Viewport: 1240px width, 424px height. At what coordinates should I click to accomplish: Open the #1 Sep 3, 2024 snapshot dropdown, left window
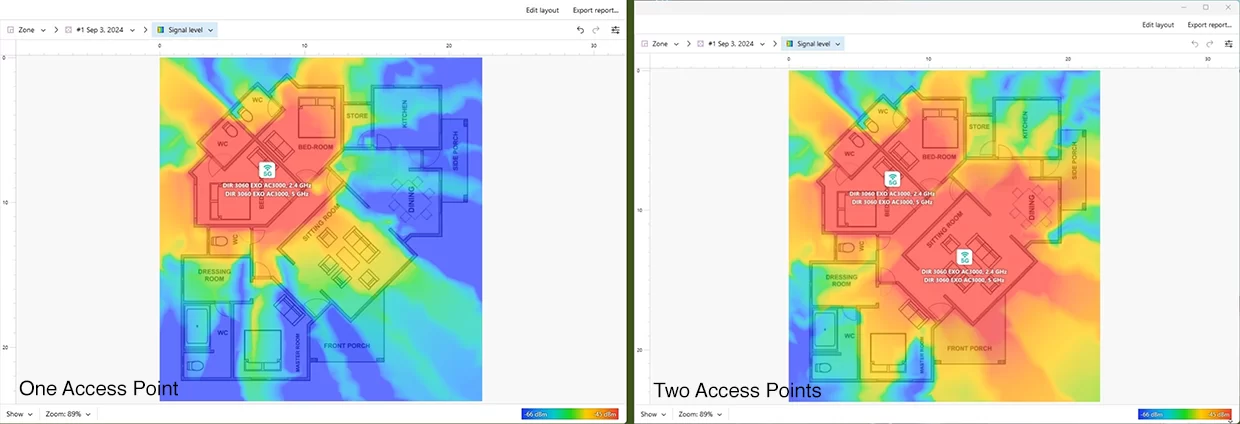(x=101, y=30)
